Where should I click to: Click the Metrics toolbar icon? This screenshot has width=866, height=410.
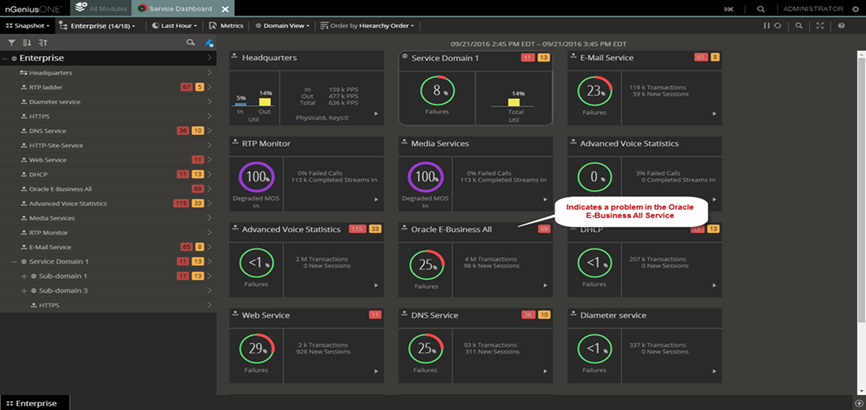(228, 25)
